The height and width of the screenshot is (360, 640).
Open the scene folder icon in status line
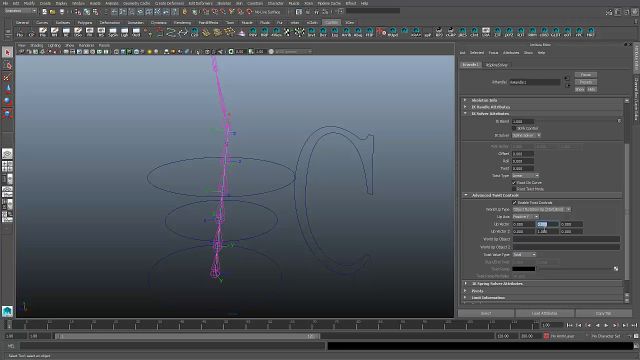pyautogui.click(x=53, y=12)
